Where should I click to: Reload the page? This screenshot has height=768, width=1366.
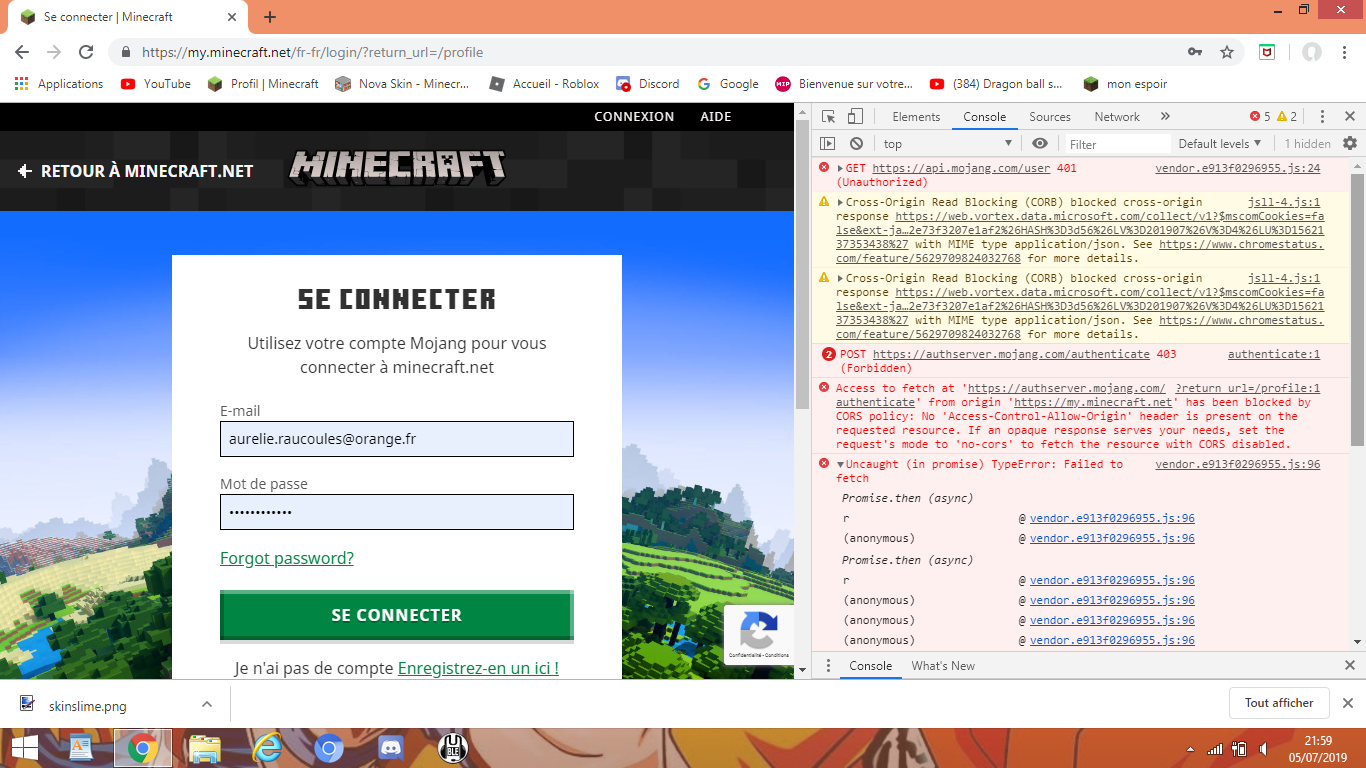86,52
